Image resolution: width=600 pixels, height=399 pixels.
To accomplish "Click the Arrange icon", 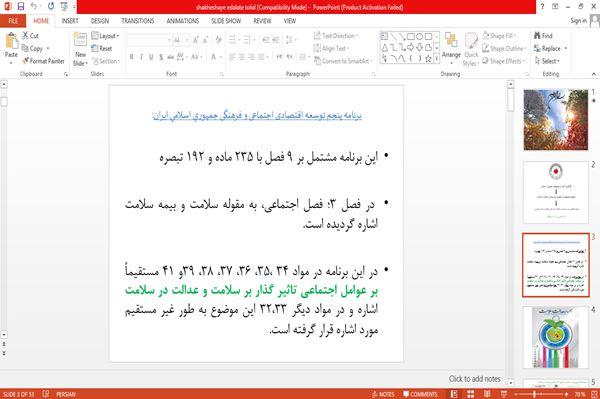I will point(451,40).
